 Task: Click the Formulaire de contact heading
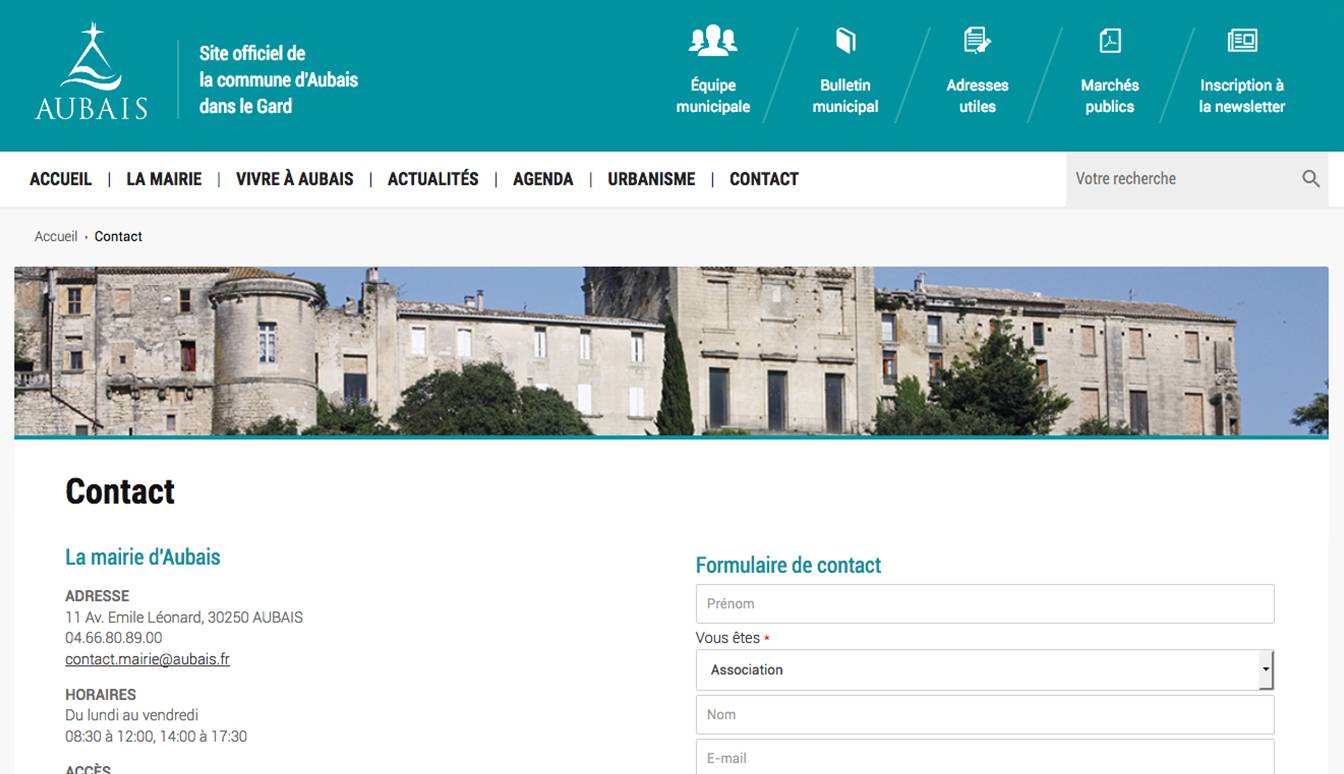[x=788, y=565]
